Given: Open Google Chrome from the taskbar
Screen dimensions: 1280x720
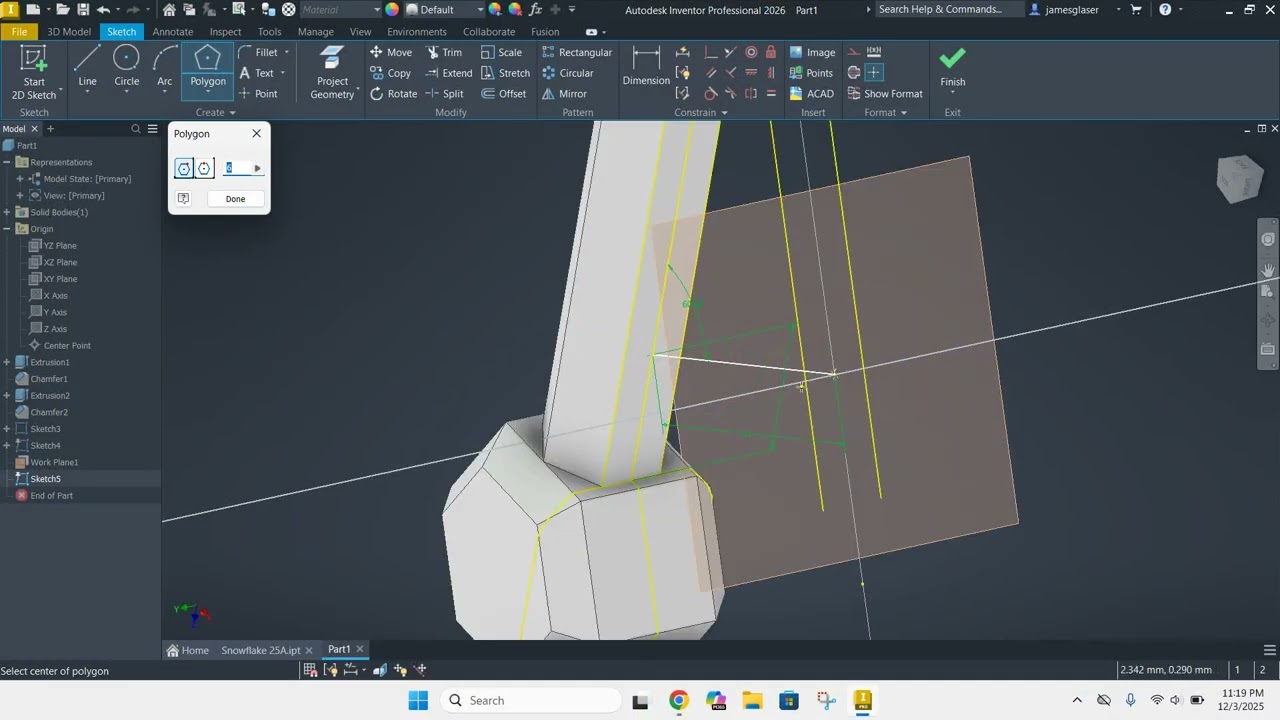Looking at the screenshot, I should point(678,701).
